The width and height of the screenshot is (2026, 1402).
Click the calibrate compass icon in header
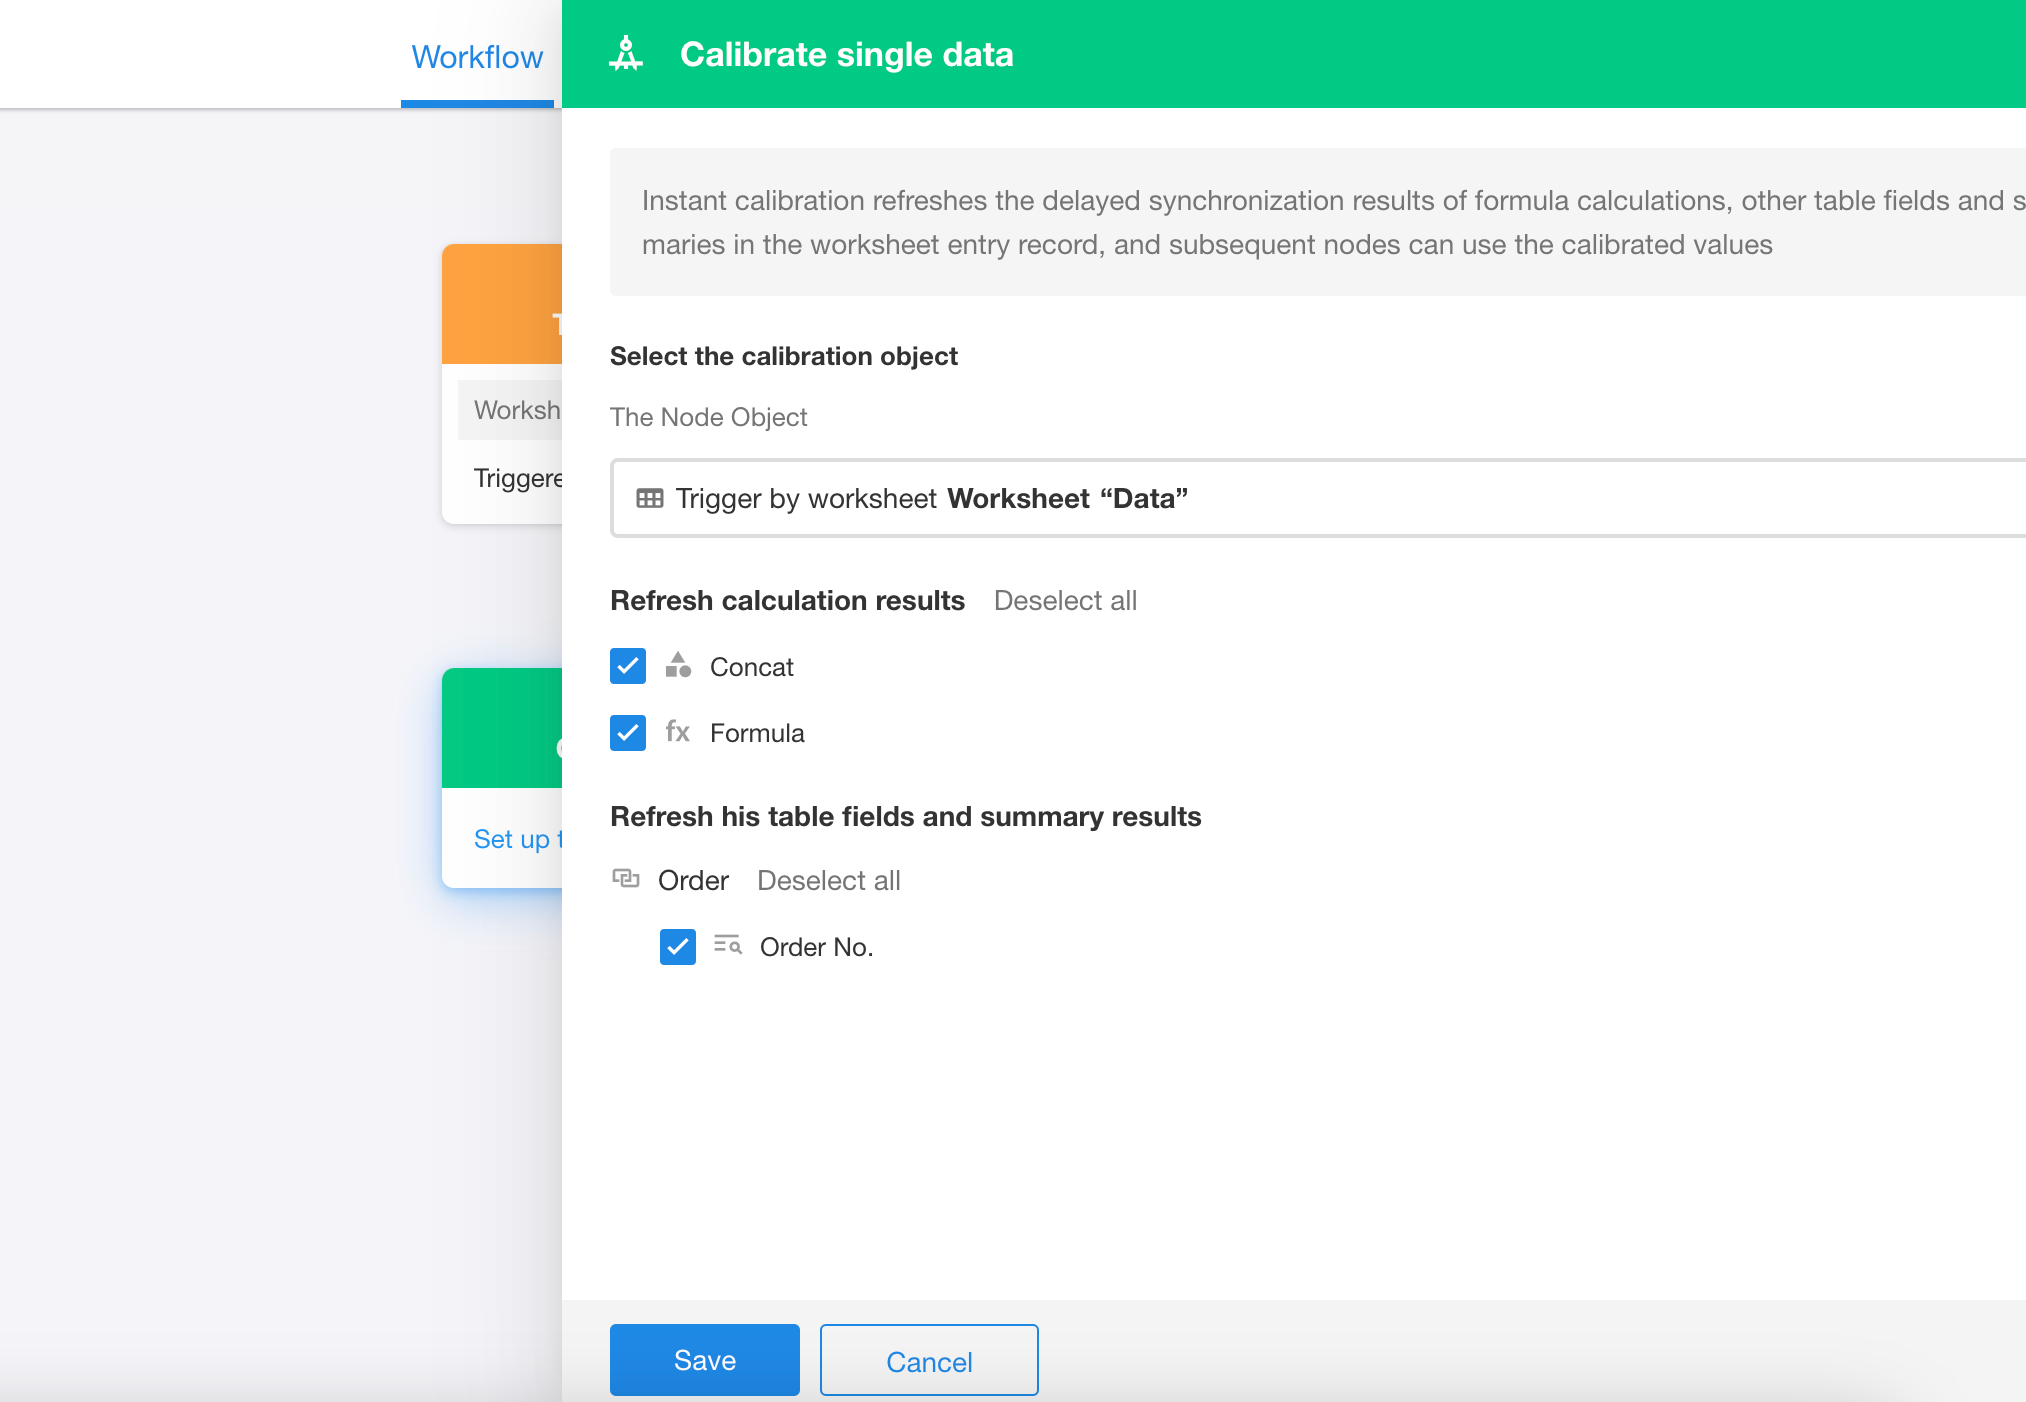point(626,54)
